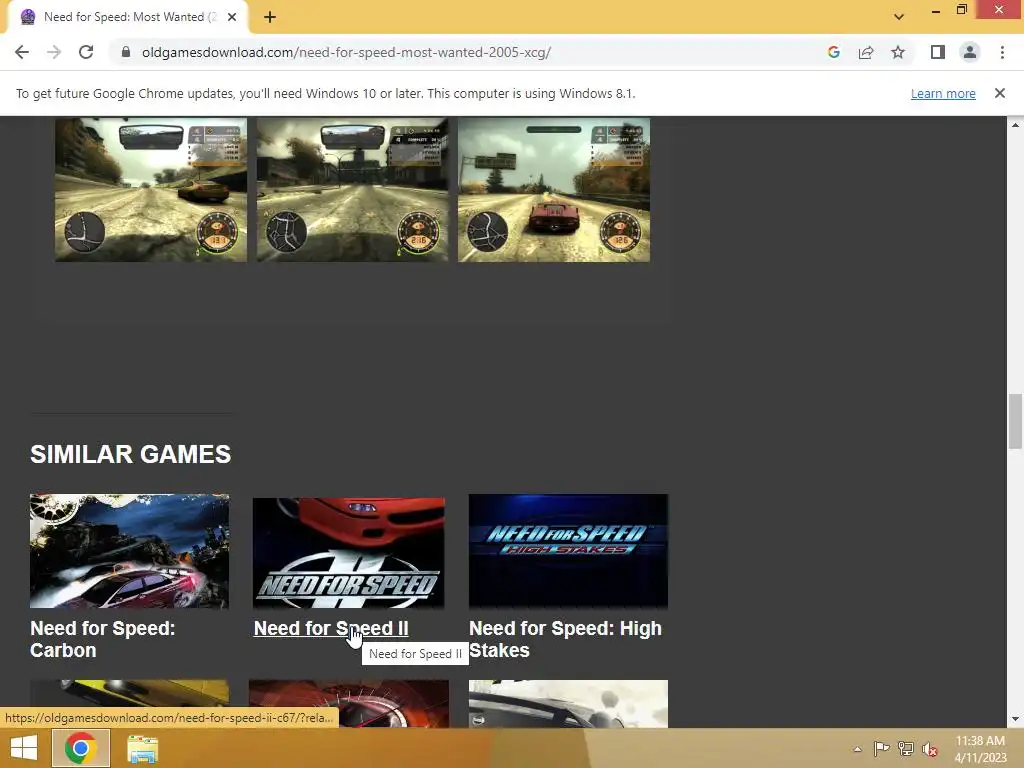
Task: Open the taskbar clock showing 11:38 AM
Action: 980,749
